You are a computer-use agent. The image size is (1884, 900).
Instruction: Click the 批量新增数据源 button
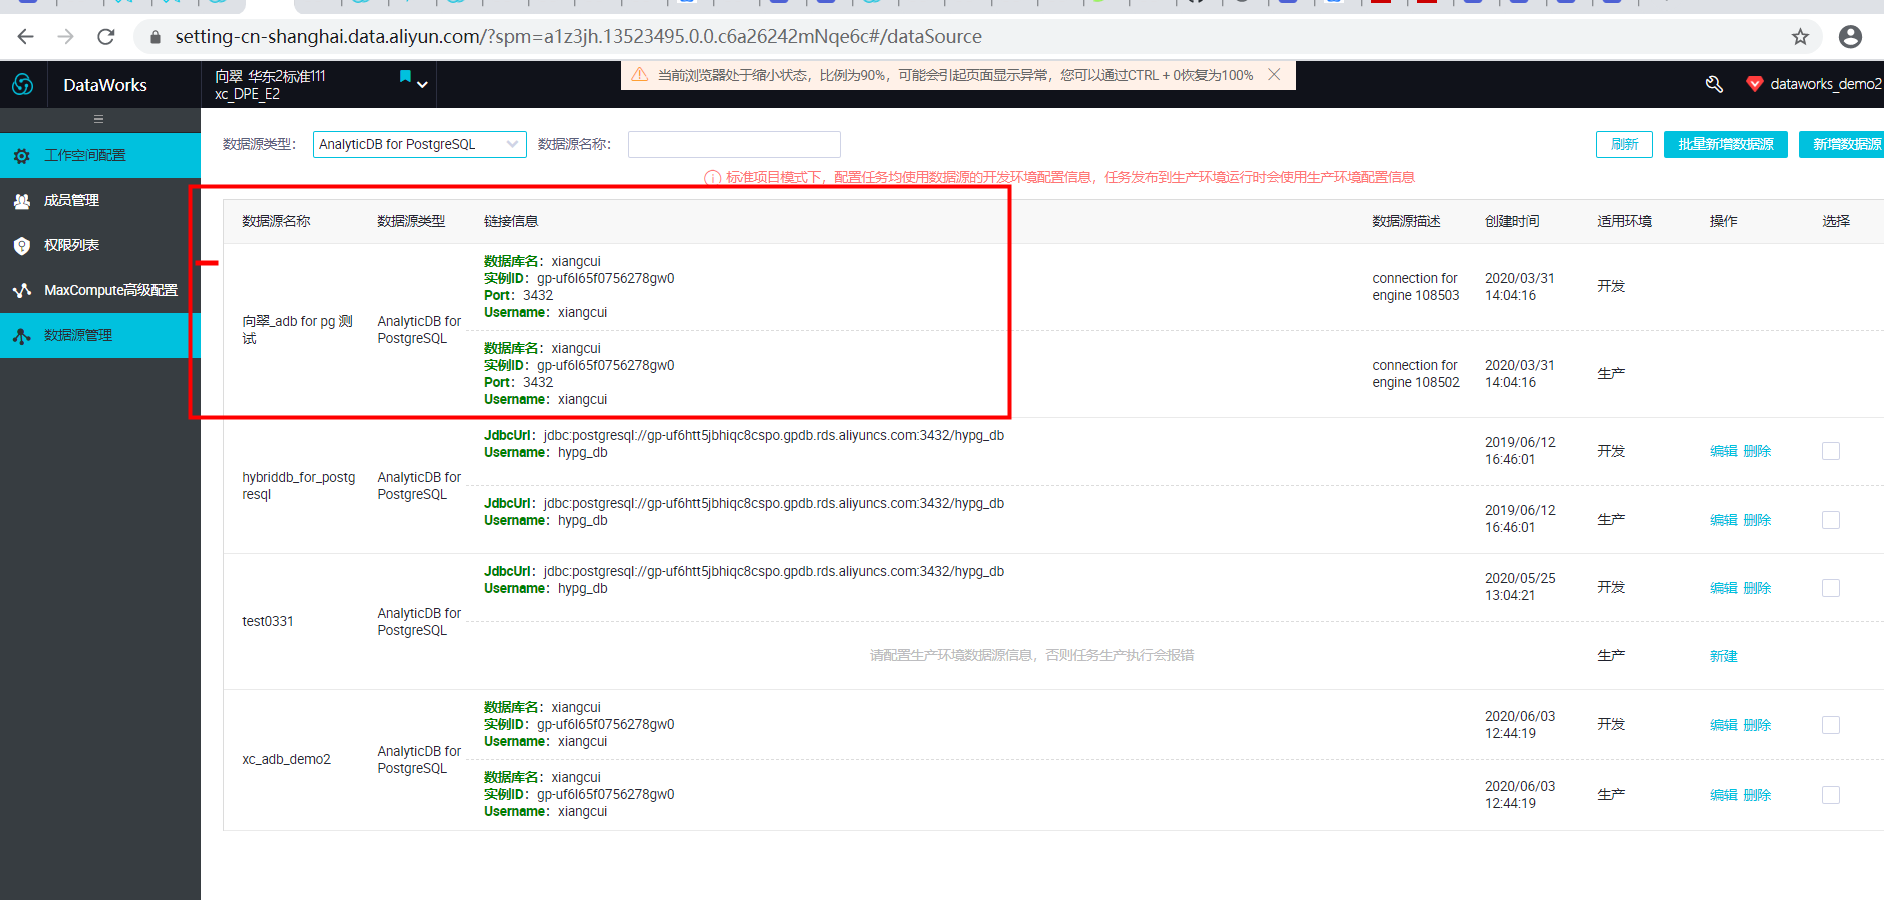1726,144
